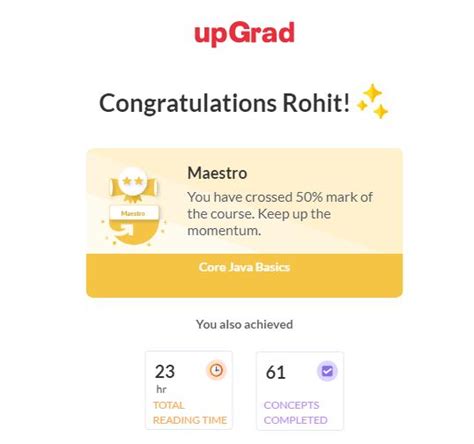Click the 23 hr reading value
The height and width of the screenshot is (444, 474).
pyautogui.click(x=165, y=378)
